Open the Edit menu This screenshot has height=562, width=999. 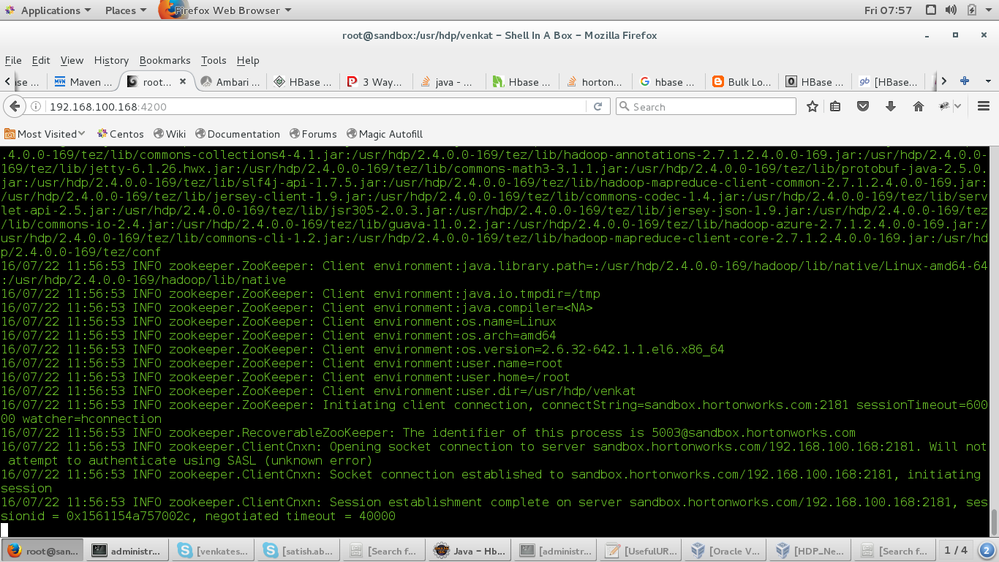point(41,60)
